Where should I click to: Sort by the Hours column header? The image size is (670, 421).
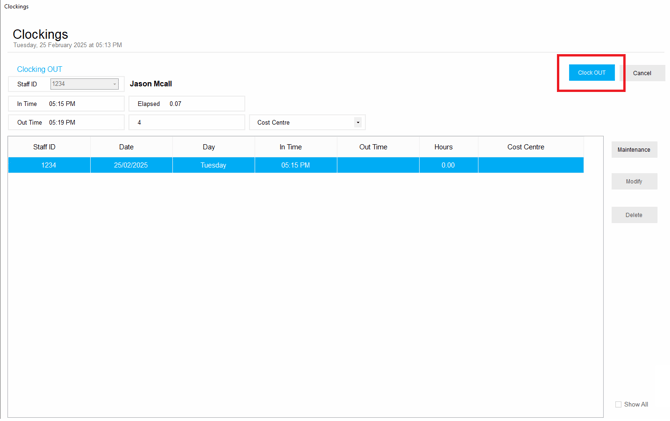click(443, 147)
